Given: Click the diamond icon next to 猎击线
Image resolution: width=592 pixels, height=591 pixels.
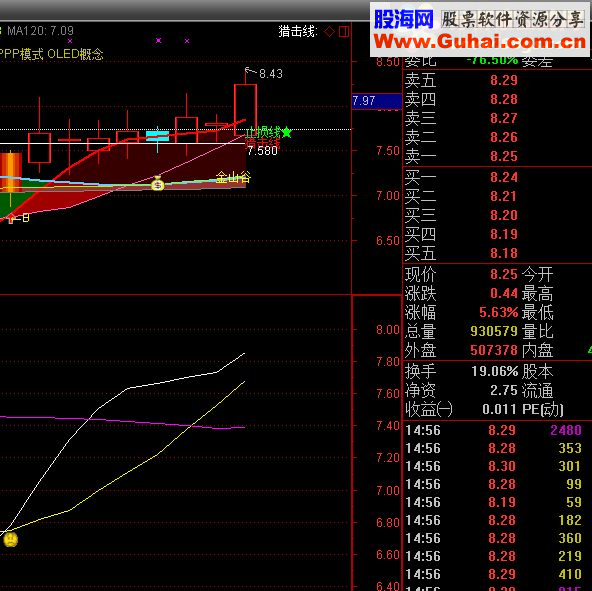Looking at the screenshot, I should click(x=329, y=32).
